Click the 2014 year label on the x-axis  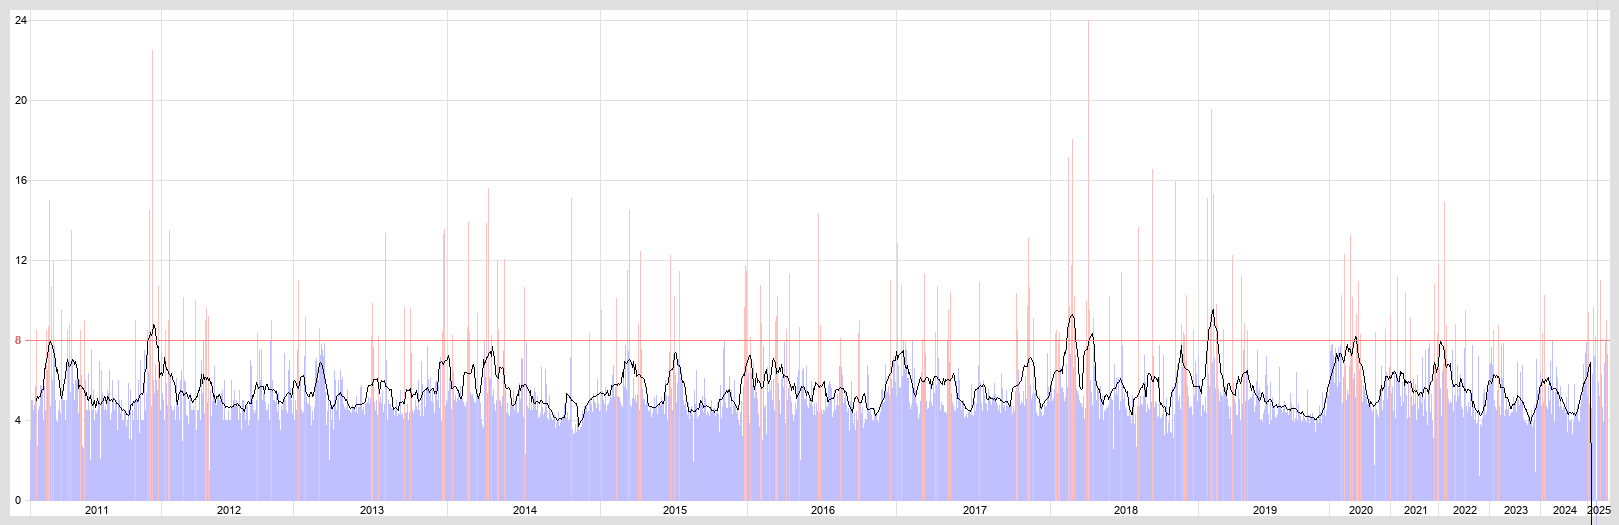point(525,510)
